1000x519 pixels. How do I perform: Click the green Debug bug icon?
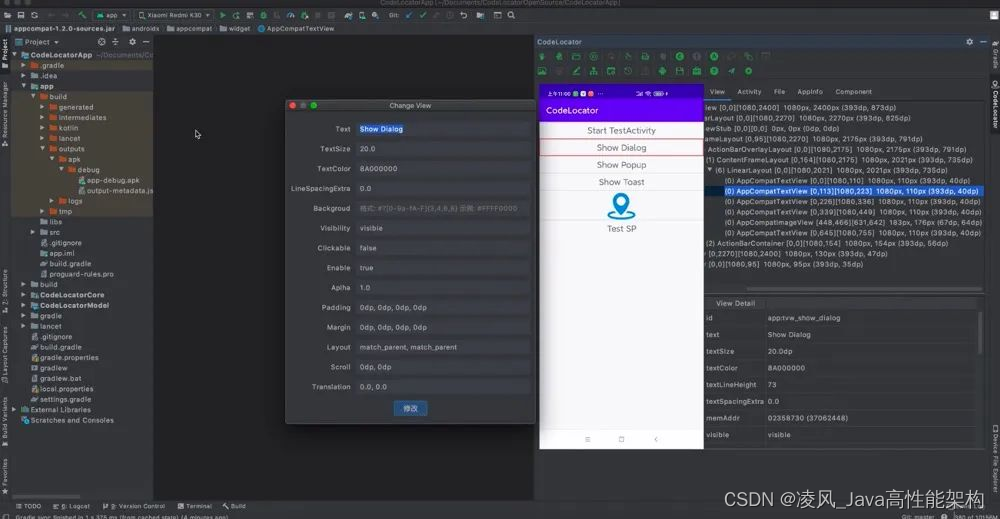click(x=263, y=15)
